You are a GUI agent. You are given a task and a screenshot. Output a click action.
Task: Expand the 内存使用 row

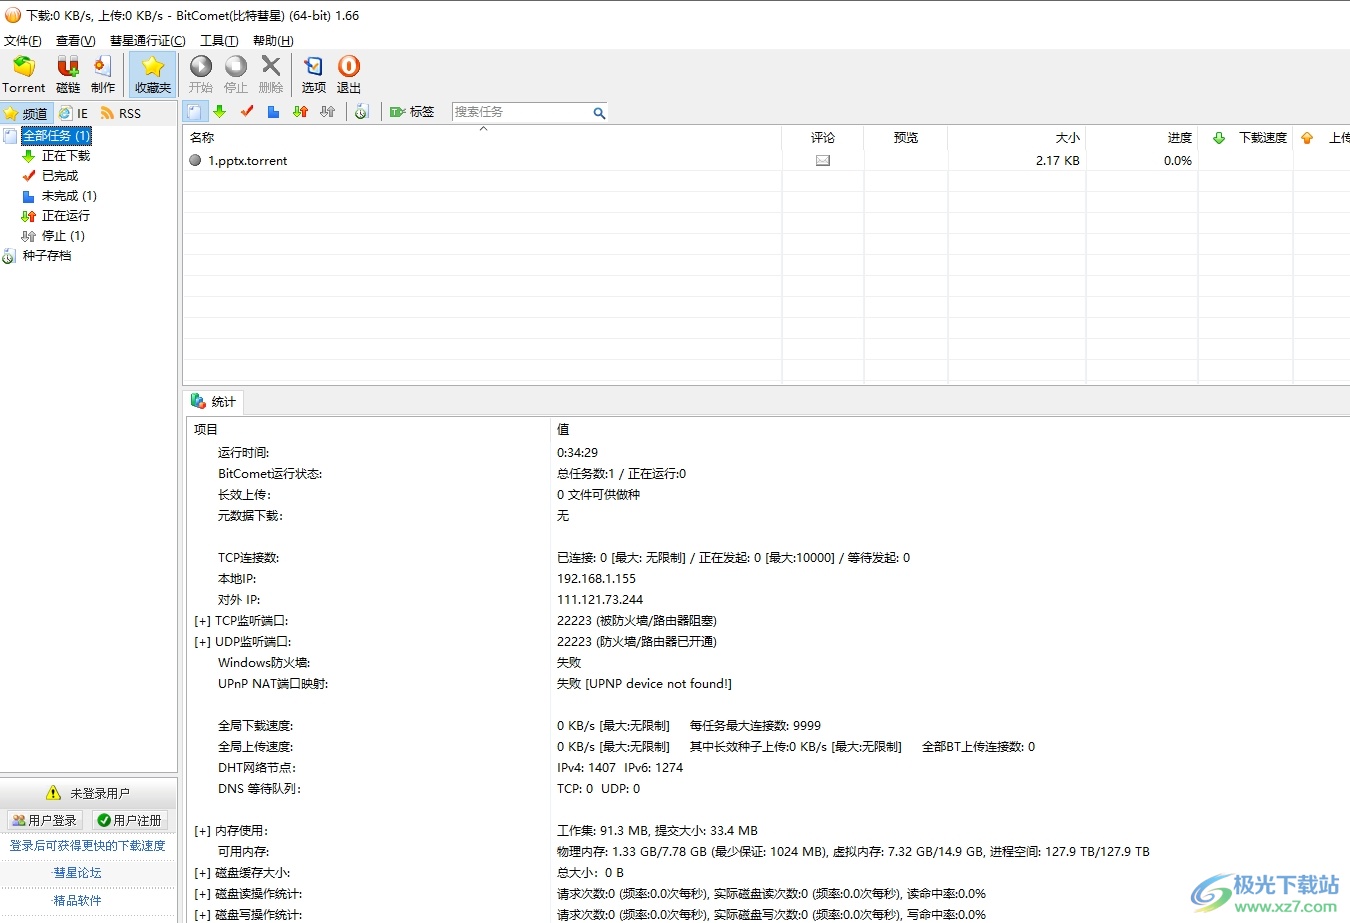tap(202, 831)
